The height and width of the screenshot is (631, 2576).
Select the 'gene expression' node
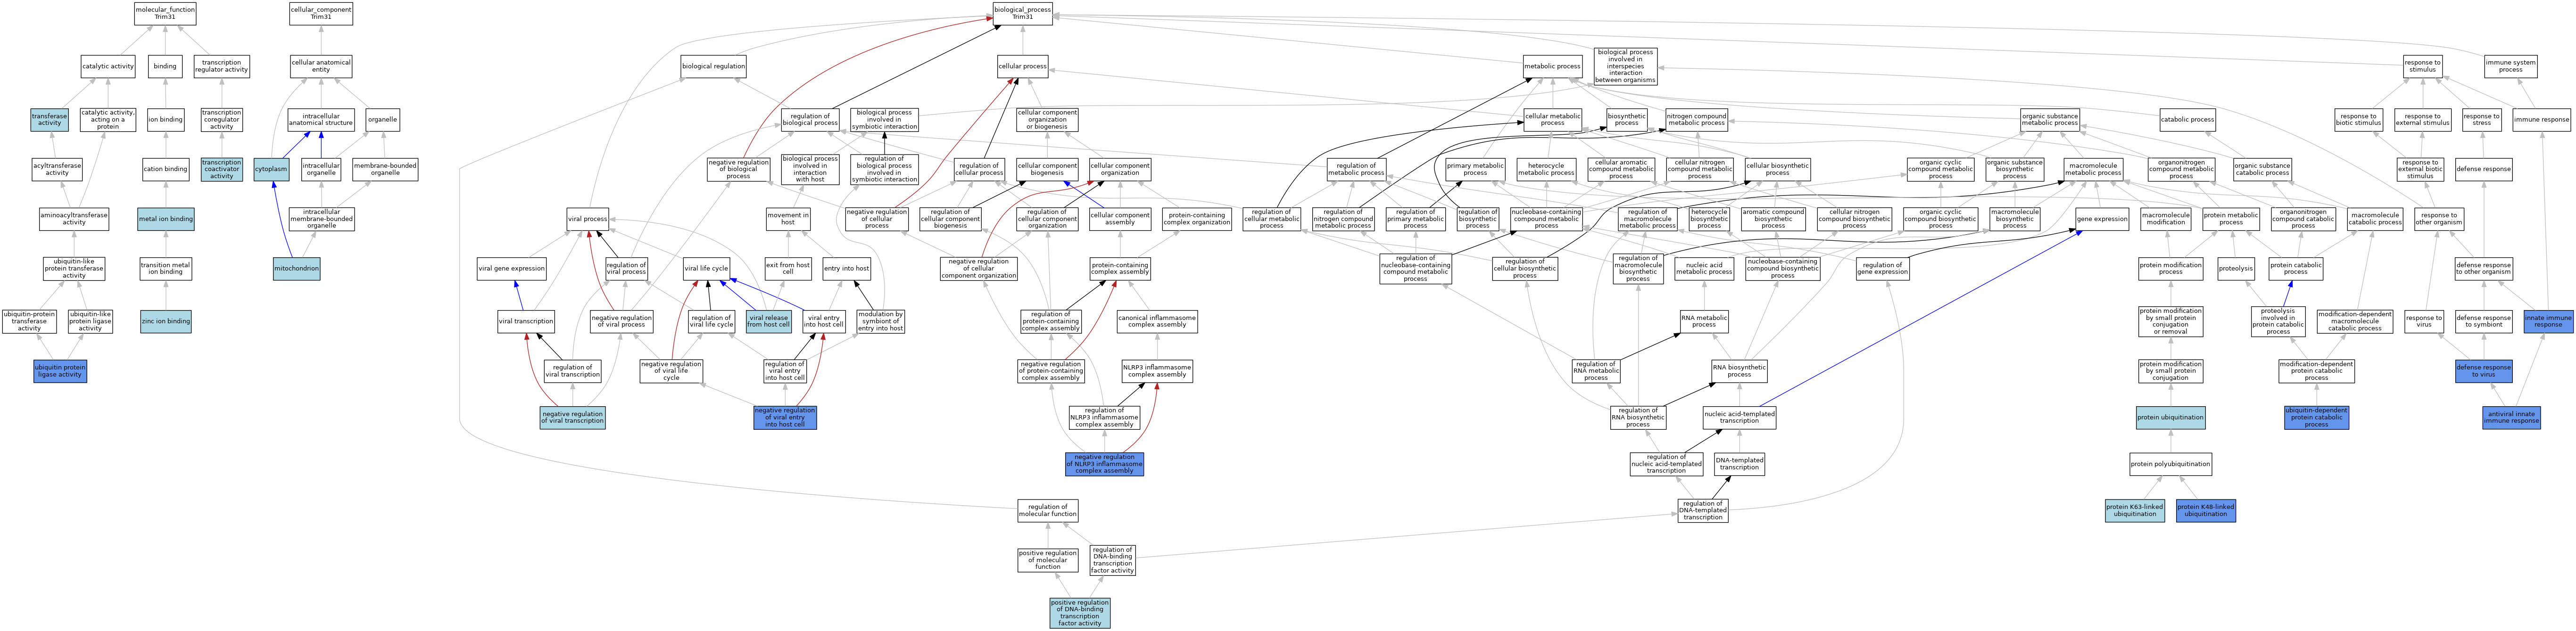pos(2102,219)
